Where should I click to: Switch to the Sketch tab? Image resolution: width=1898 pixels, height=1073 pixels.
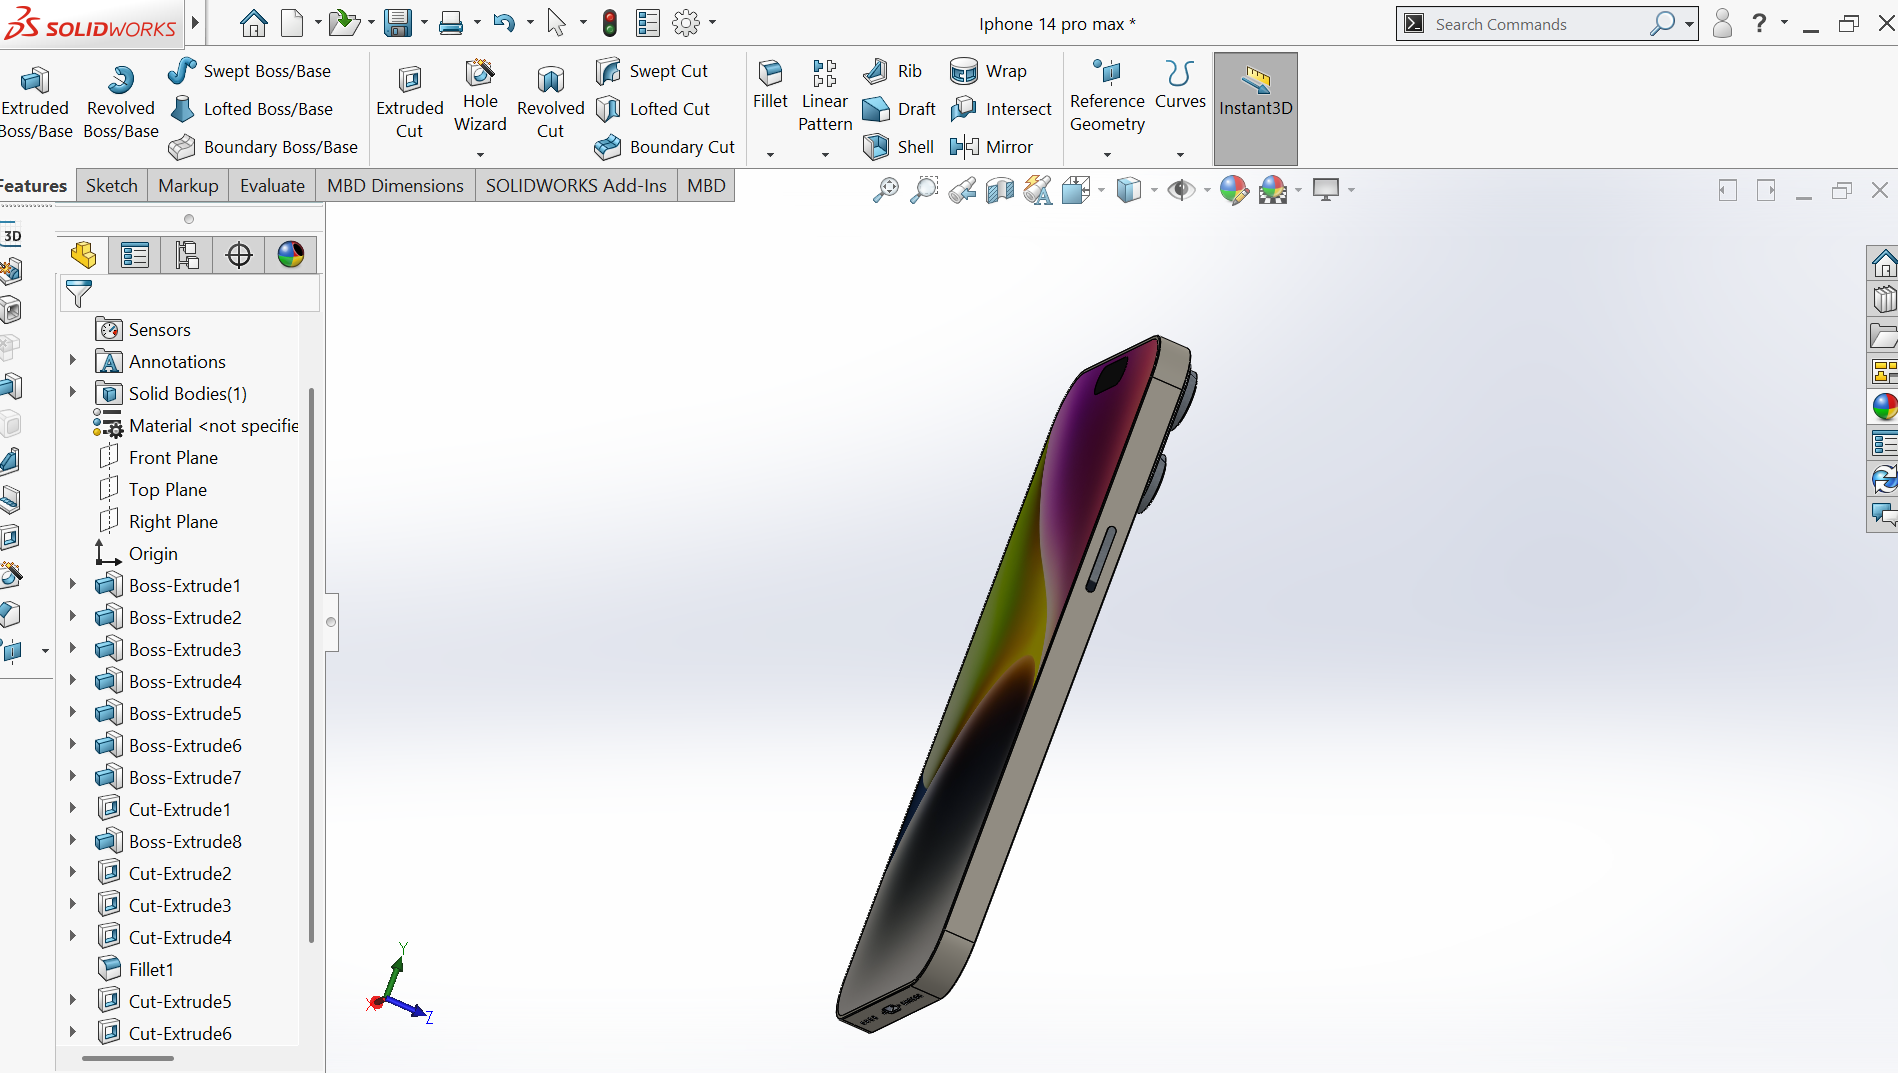coord(111,186)
